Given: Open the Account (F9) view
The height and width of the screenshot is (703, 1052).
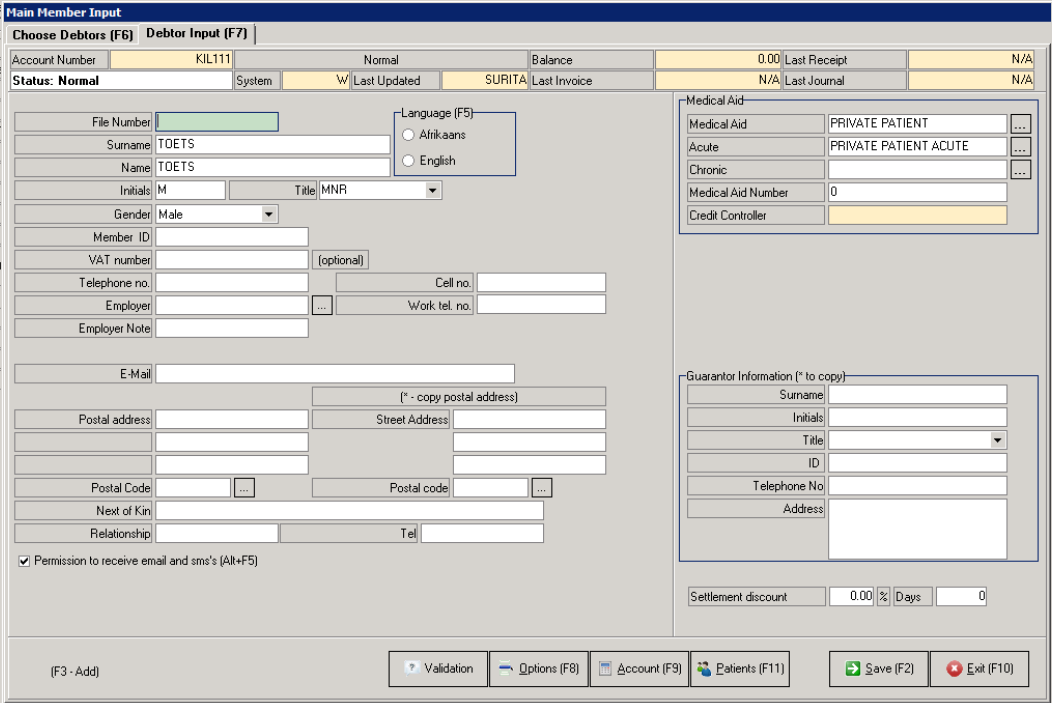Looking at the screenshot, I should [638, 669].
